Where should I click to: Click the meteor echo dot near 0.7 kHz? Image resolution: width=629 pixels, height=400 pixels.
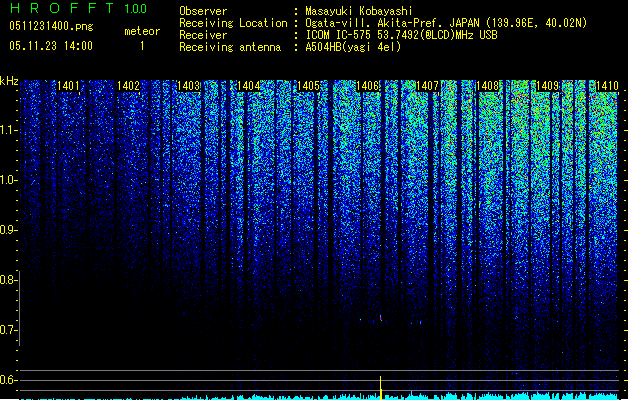[x=381, y=318]
